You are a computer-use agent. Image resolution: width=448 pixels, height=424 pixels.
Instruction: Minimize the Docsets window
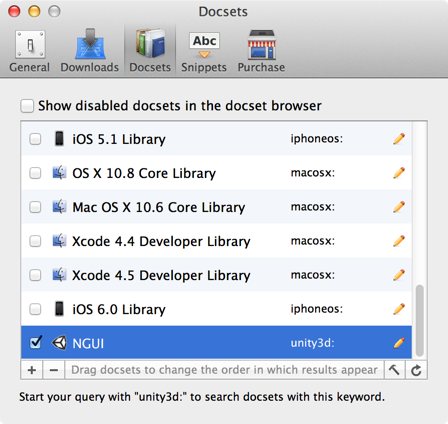click(34, 11)
